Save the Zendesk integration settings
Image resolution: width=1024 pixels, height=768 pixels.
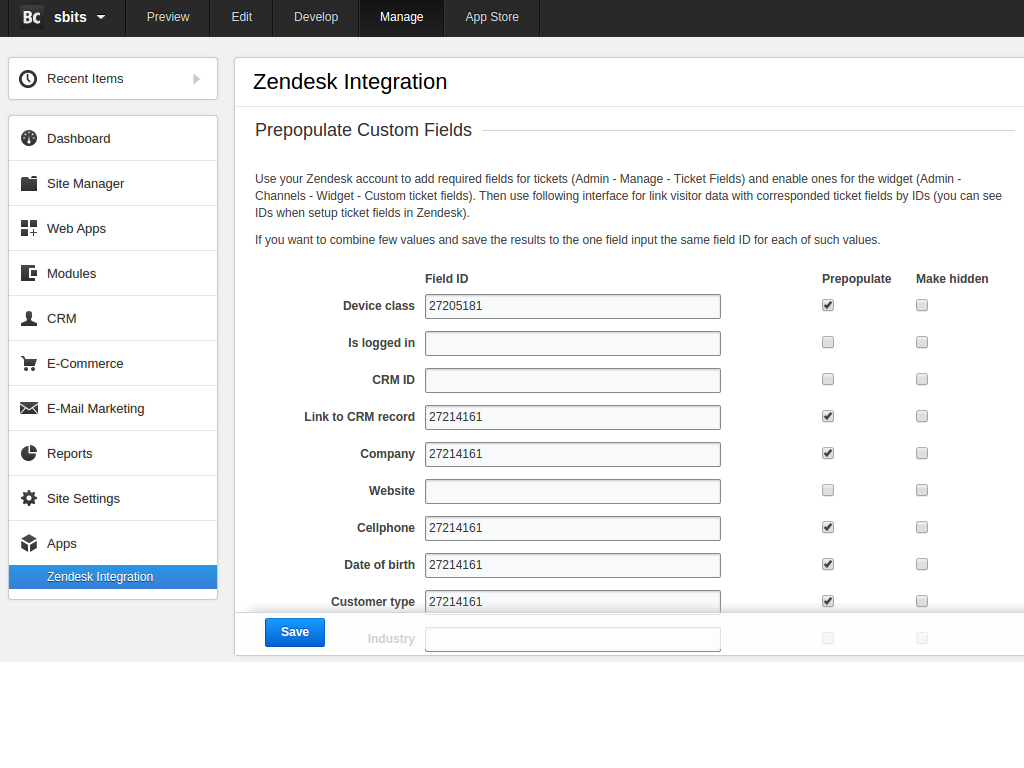(295, 632)
